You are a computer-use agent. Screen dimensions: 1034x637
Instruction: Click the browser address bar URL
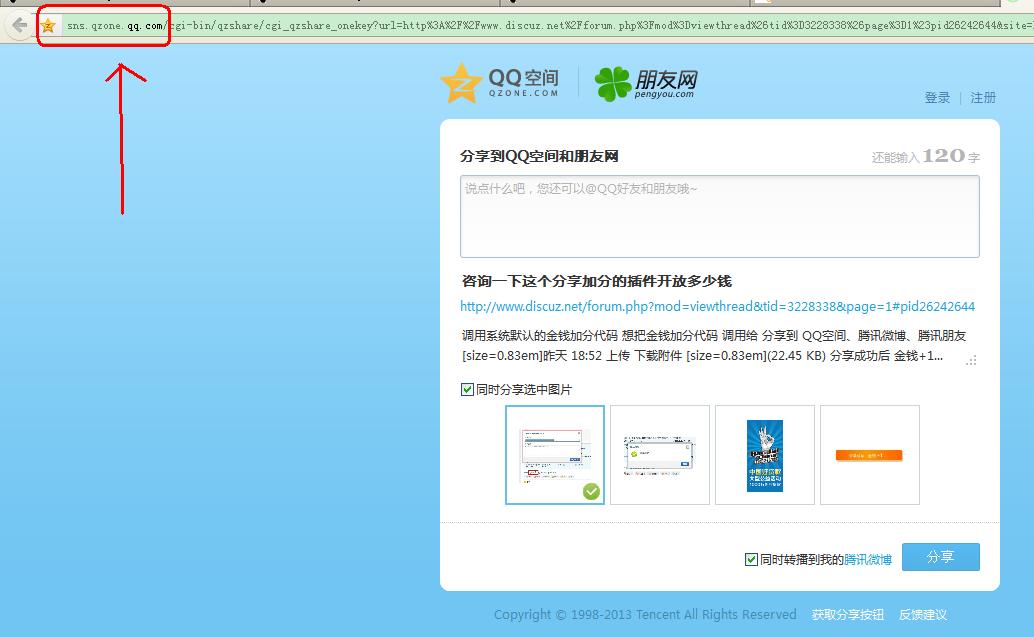point(547,26)
